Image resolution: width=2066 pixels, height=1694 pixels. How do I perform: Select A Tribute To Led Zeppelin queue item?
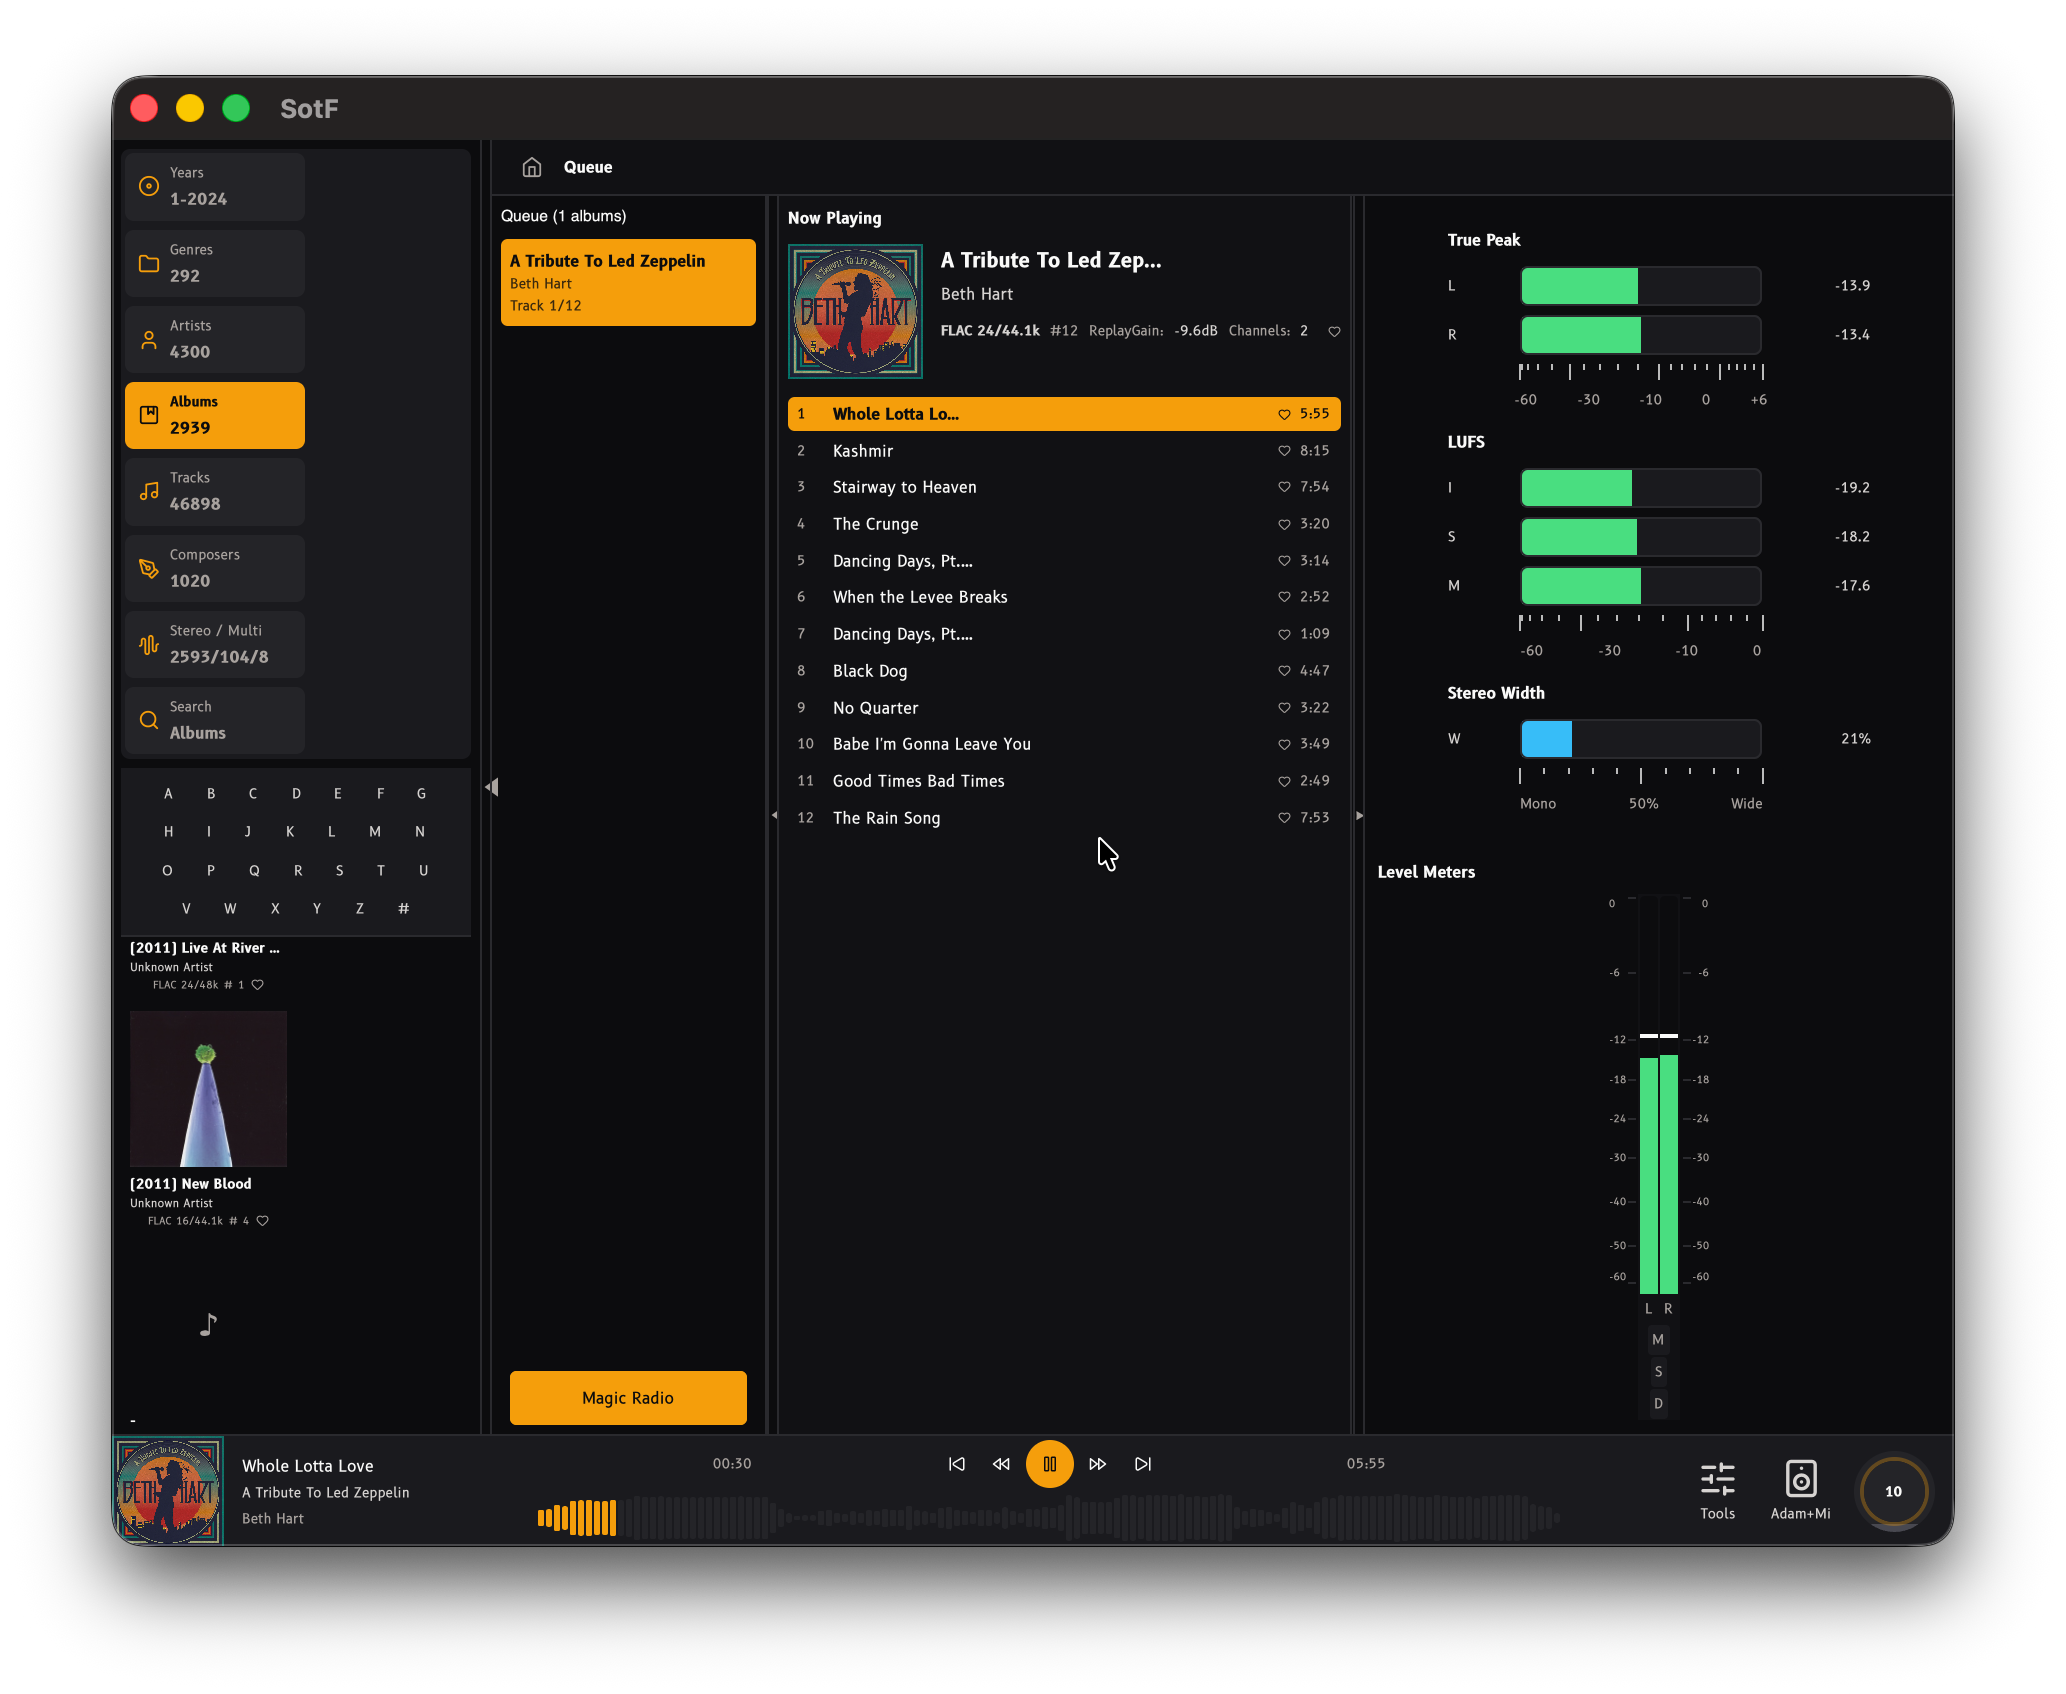pyautogui.click(x=628, y=283)
